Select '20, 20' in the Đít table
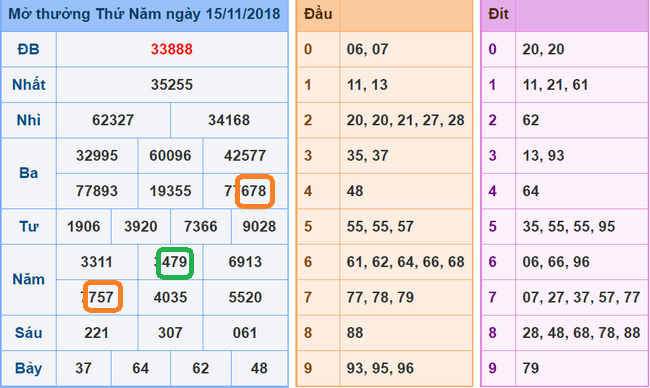 pyautogui.click(x=543, y=49)
